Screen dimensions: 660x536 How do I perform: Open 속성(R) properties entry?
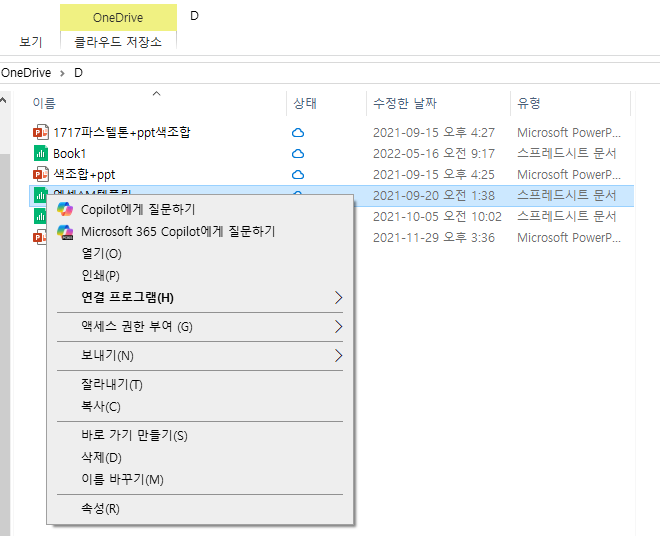click(200, 508)
